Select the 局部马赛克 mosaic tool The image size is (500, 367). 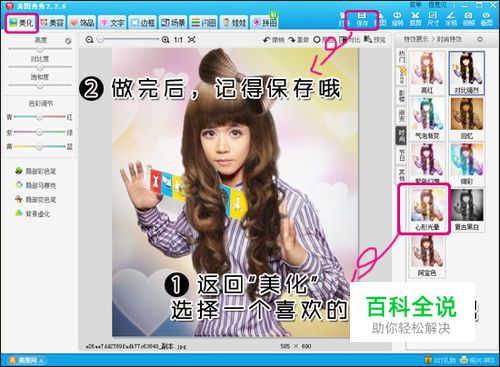coord(36,185)
